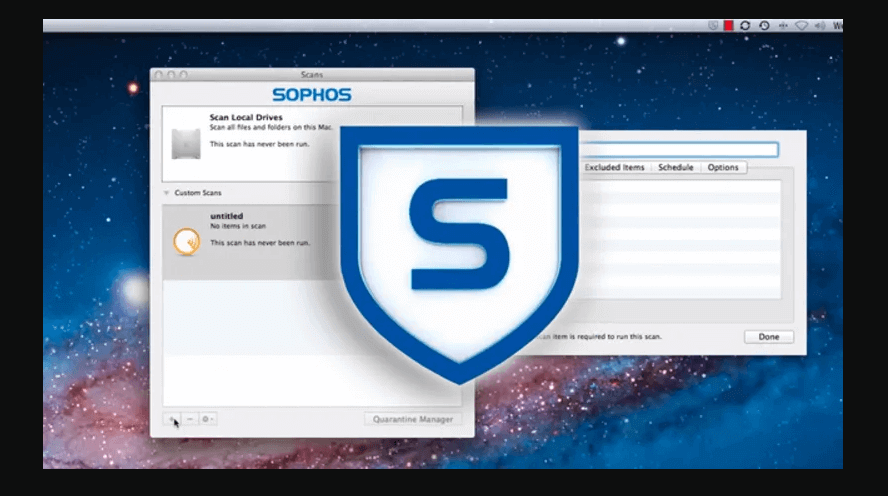888x496 pixels.
Task: Click the scan items list in the sheet
Action: (x=680, y=240)
